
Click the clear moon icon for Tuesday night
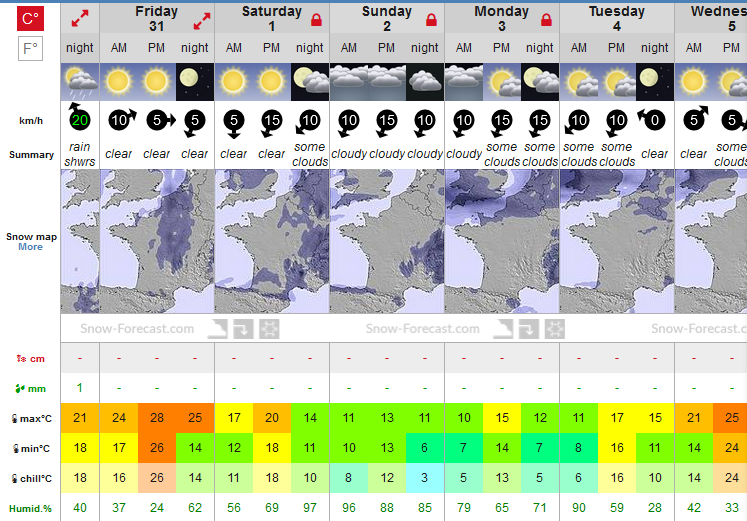click(655, 82)
